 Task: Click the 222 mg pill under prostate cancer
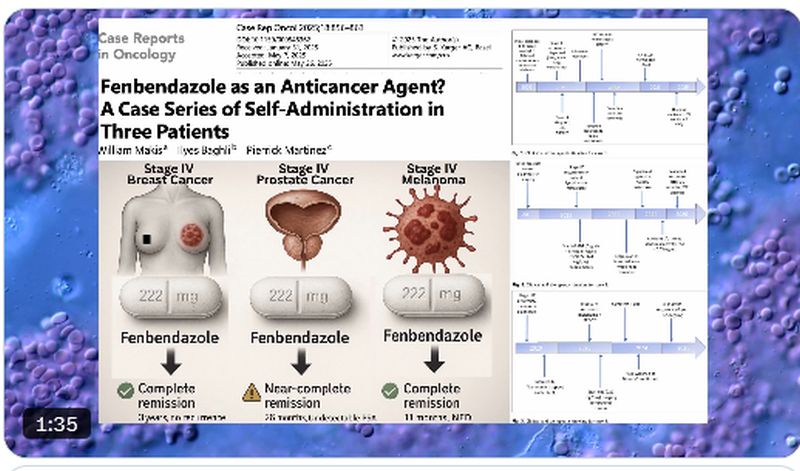301,298
